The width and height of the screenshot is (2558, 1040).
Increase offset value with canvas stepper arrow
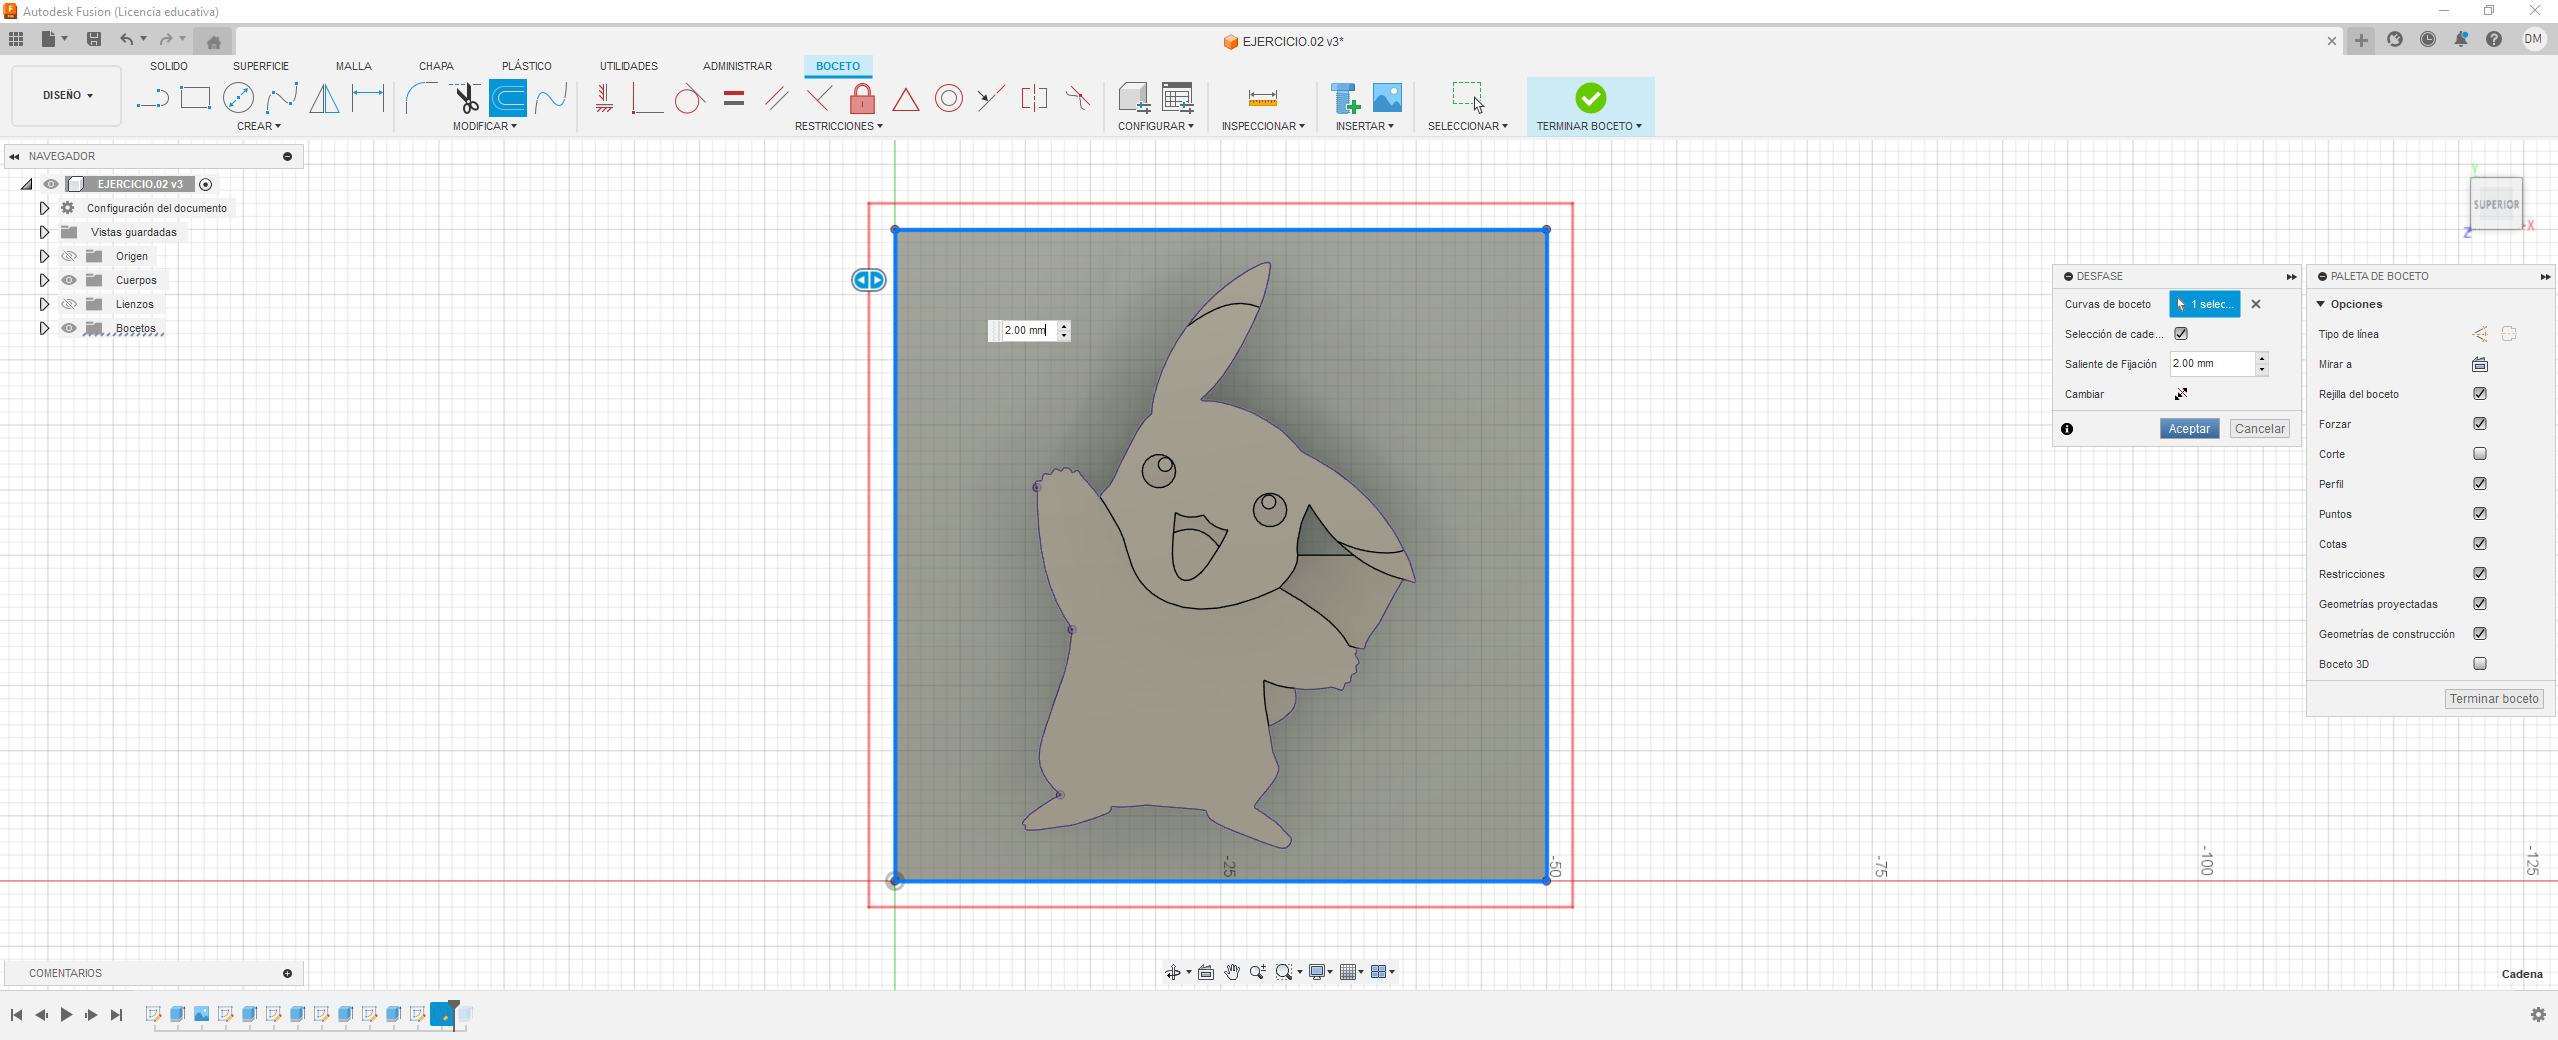pos(1064,326)
